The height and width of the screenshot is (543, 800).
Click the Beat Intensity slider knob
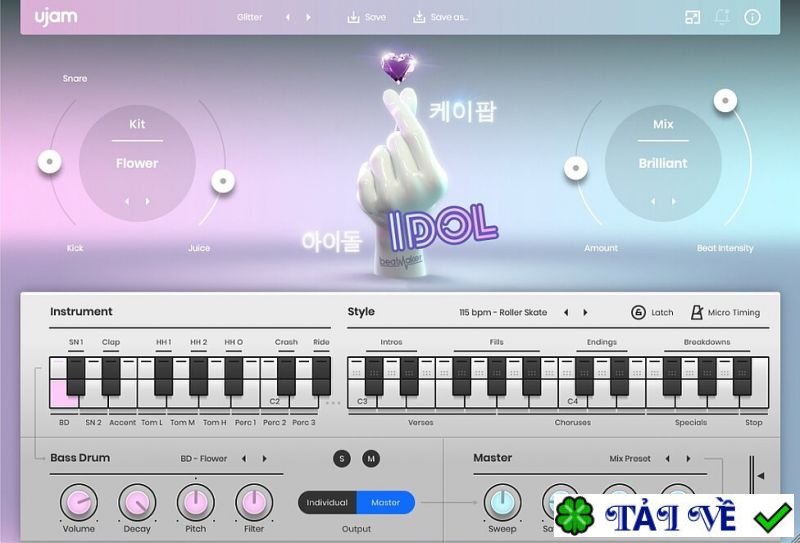[725, 101]
